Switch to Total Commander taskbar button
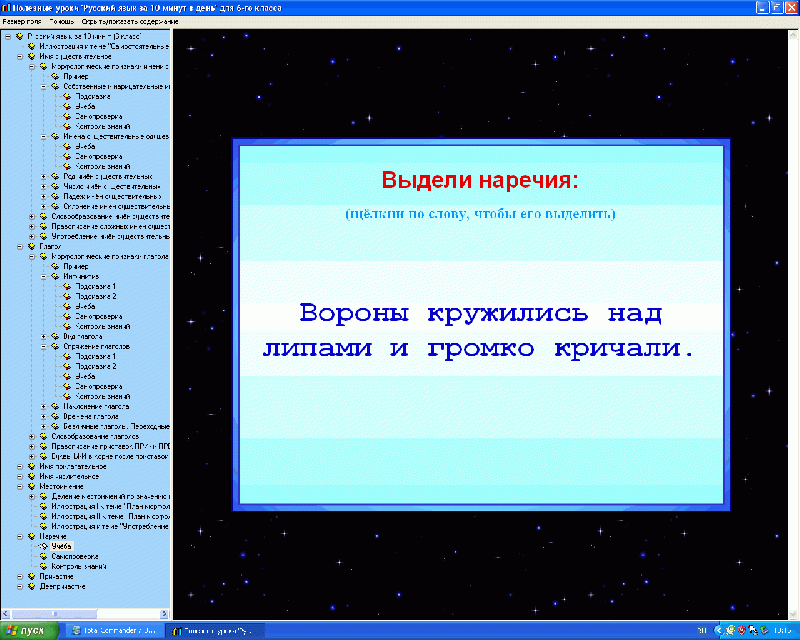The width and height of the screenshot is (800, 640). (114, 631)
